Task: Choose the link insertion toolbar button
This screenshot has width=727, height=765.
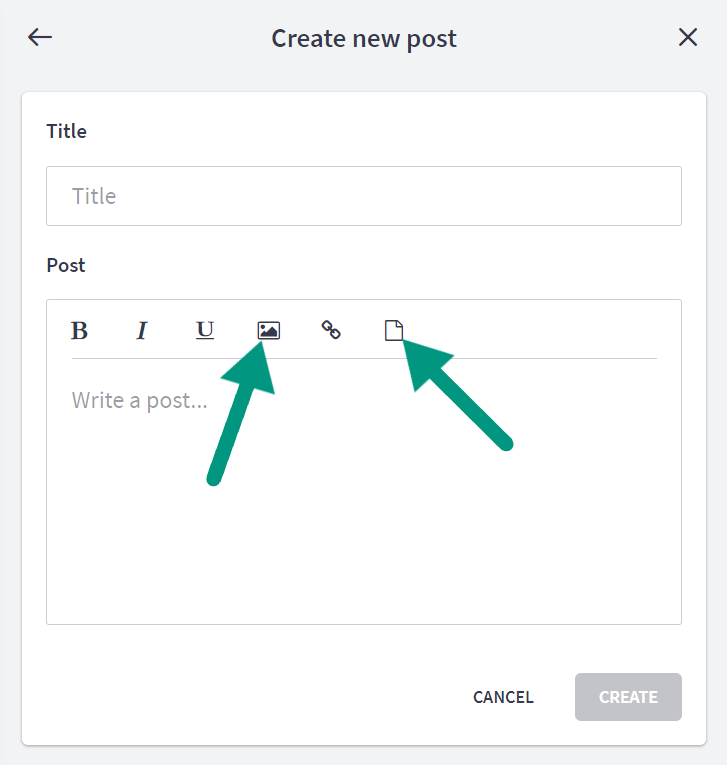Action: [x=331, y=330]
